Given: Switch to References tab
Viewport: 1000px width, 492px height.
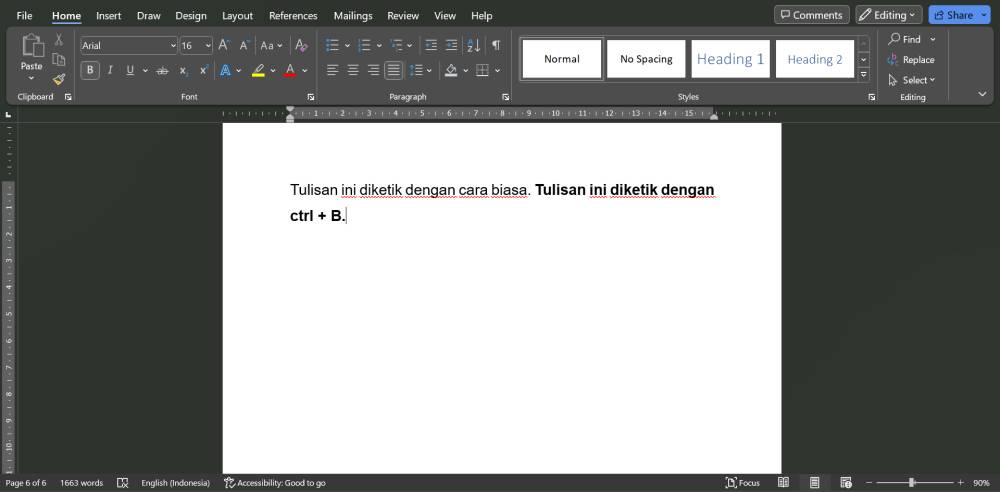Looking at the screenshot, I should [293, 15].
